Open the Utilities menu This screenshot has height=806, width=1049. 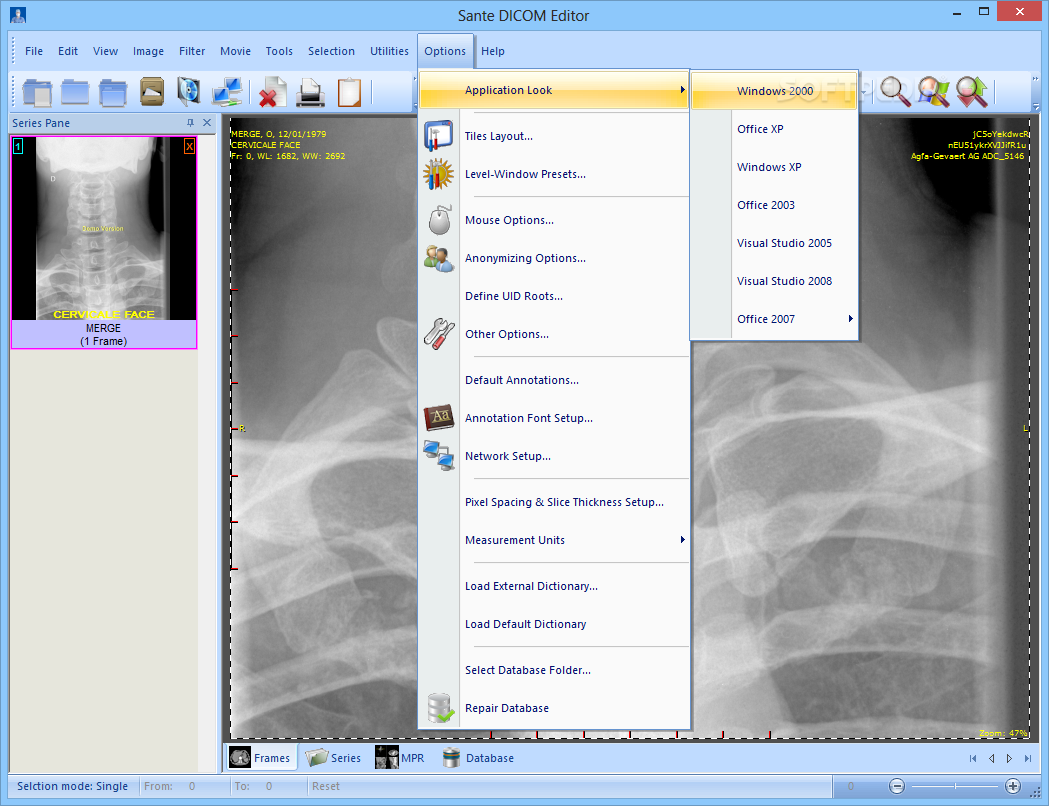[389, 51]
